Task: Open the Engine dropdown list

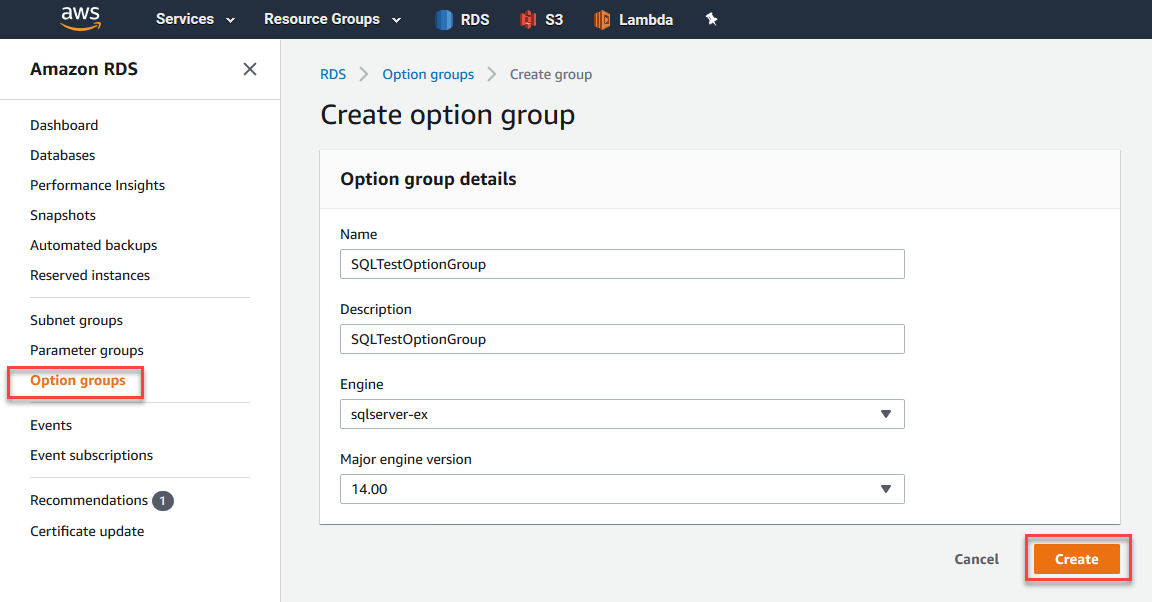Action: pyautogui.click(x=622, y=414)
